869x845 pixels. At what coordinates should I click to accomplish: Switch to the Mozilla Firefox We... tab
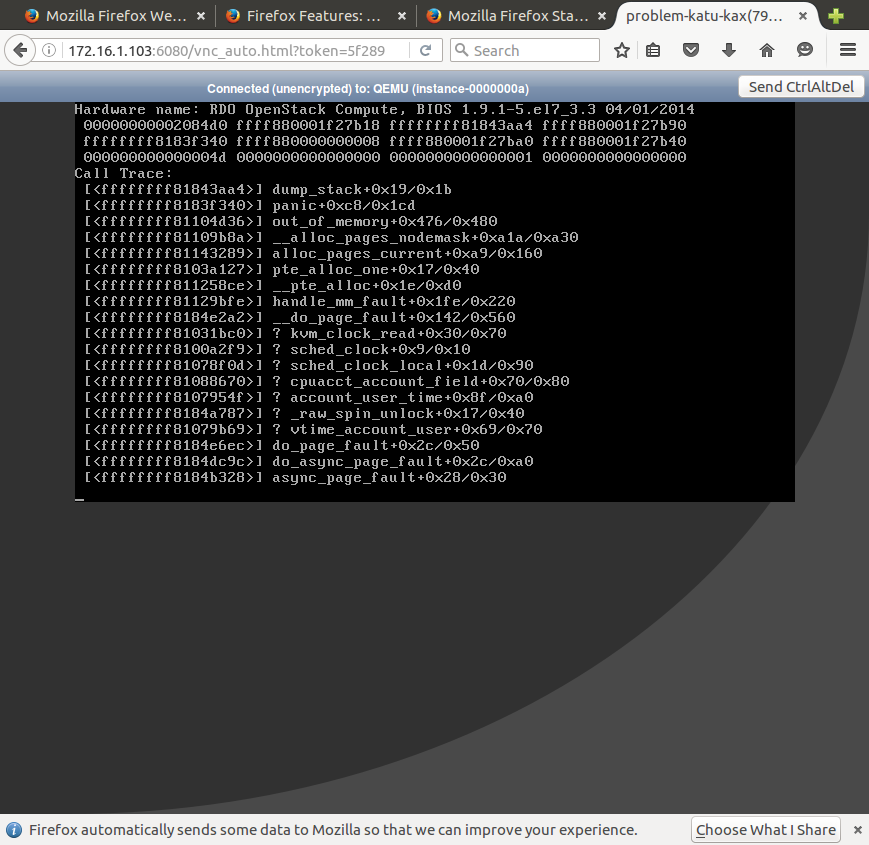113,16
